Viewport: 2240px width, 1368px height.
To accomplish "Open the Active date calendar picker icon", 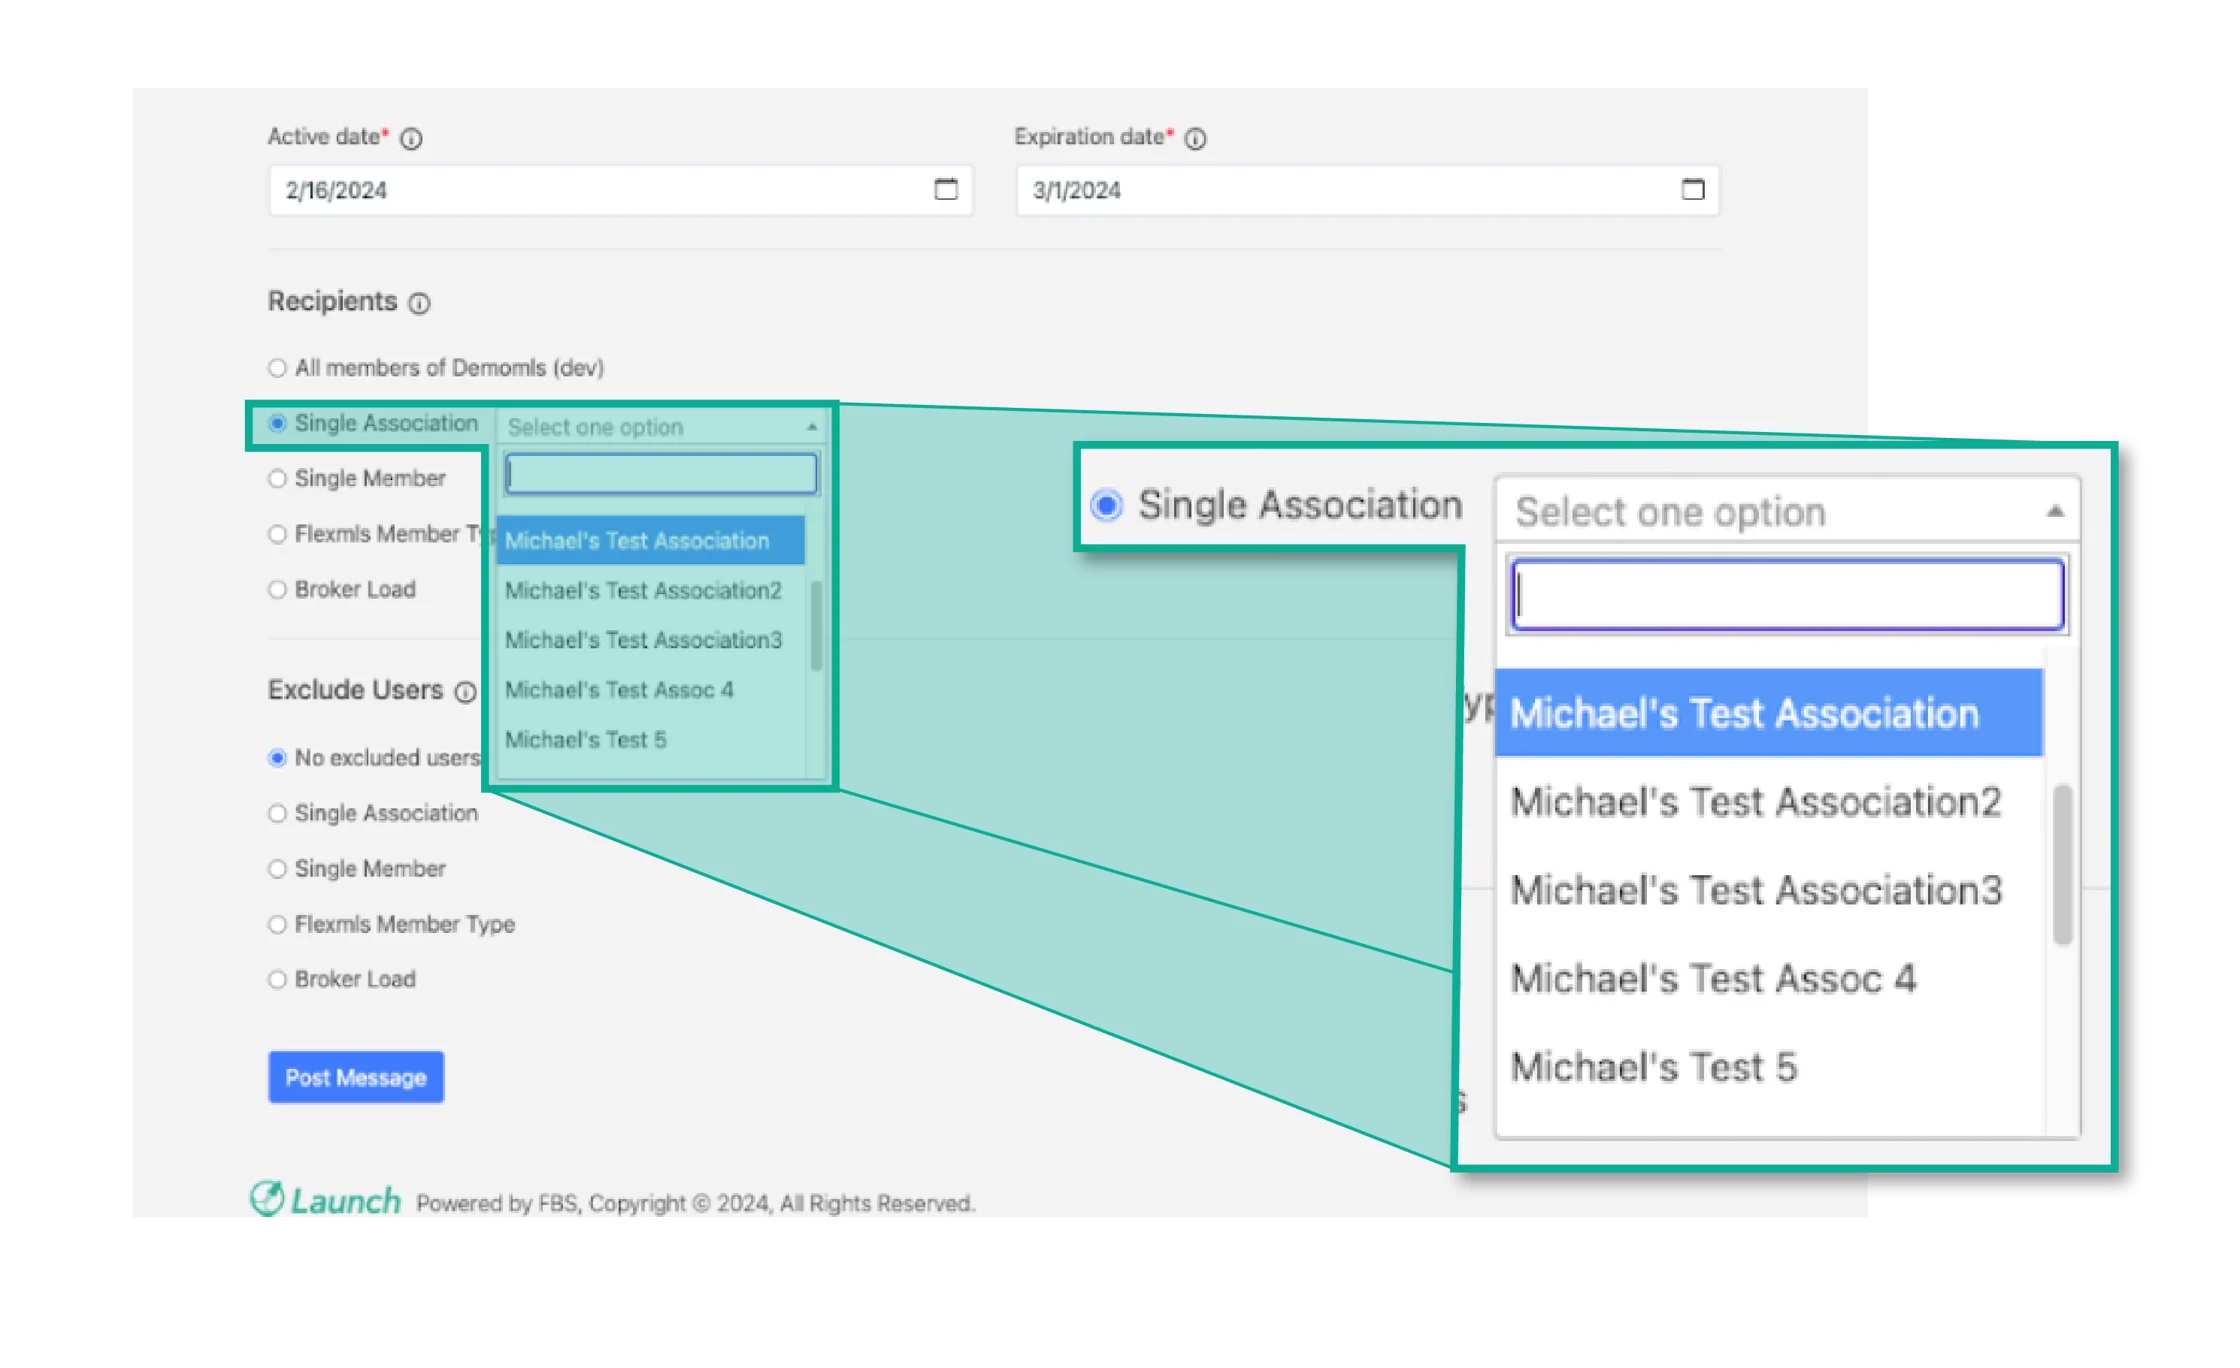I will coord(945,189).
